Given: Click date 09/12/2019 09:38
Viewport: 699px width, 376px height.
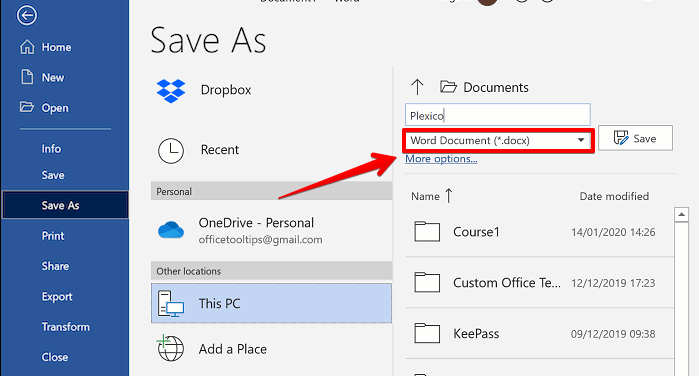Looking at the screenshot, I should coord(613,334).
